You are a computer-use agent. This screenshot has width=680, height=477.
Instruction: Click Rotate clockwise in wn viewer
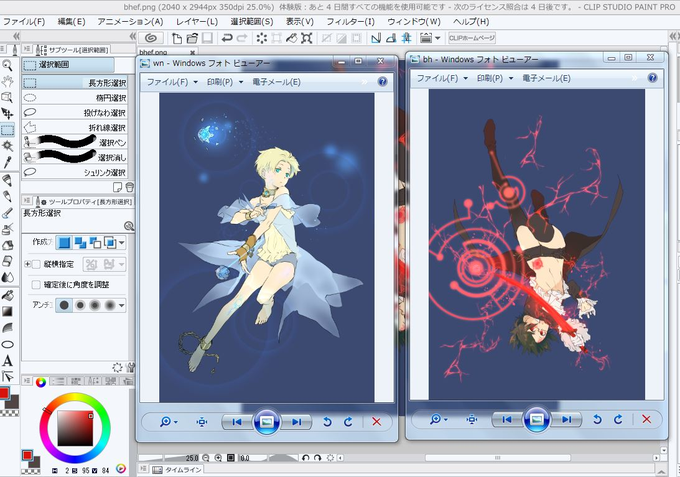coord(348,421)
